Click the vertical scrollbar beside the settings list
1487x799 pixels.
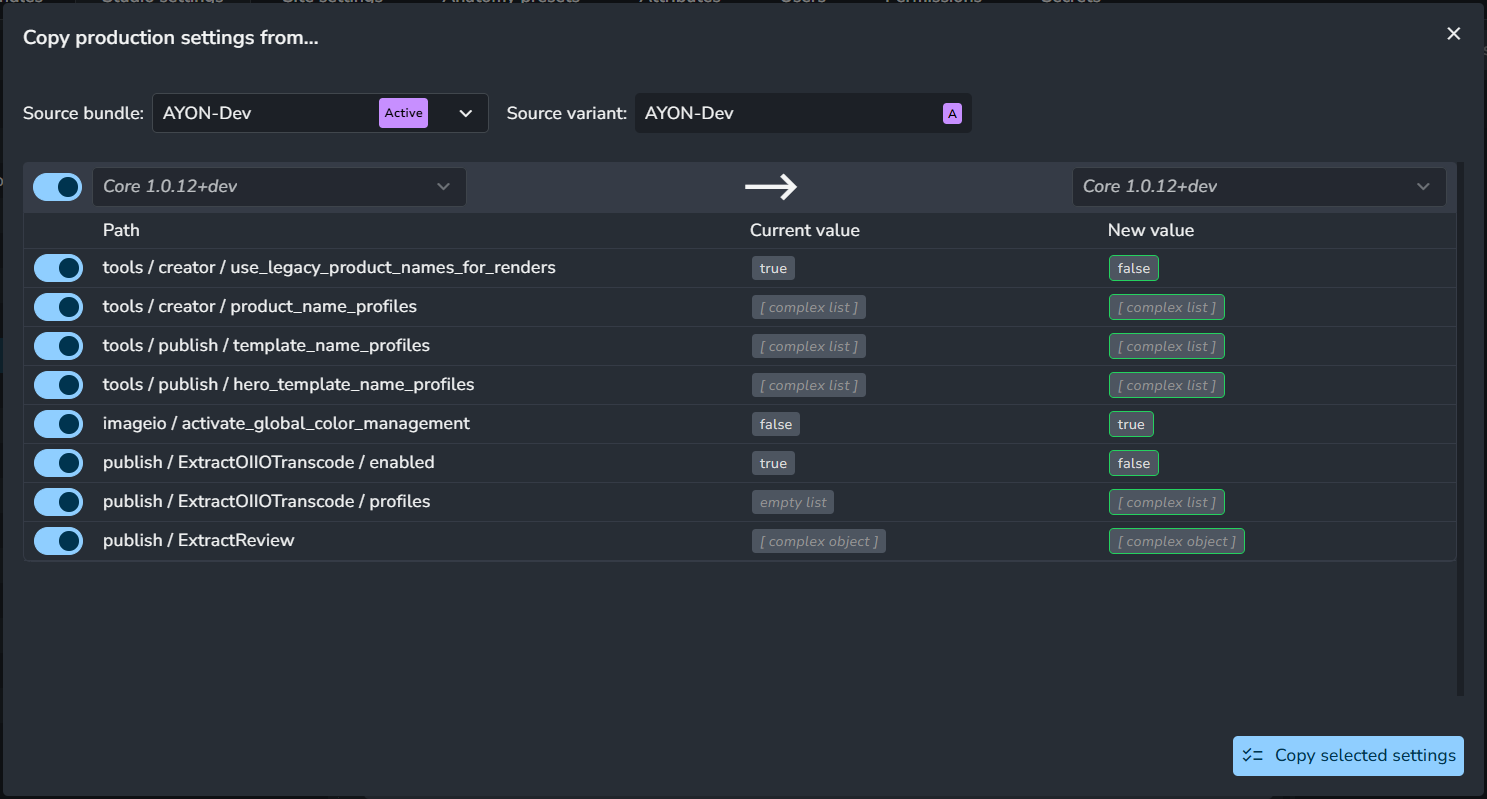pyautogui.click(x=1460, y=430)
